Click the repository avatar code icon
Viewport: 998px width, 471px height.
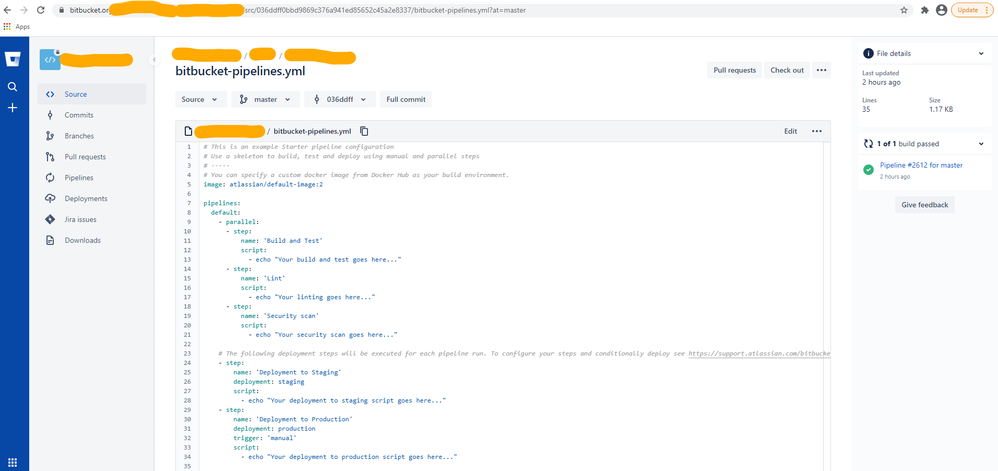click(x=50, y=59)
